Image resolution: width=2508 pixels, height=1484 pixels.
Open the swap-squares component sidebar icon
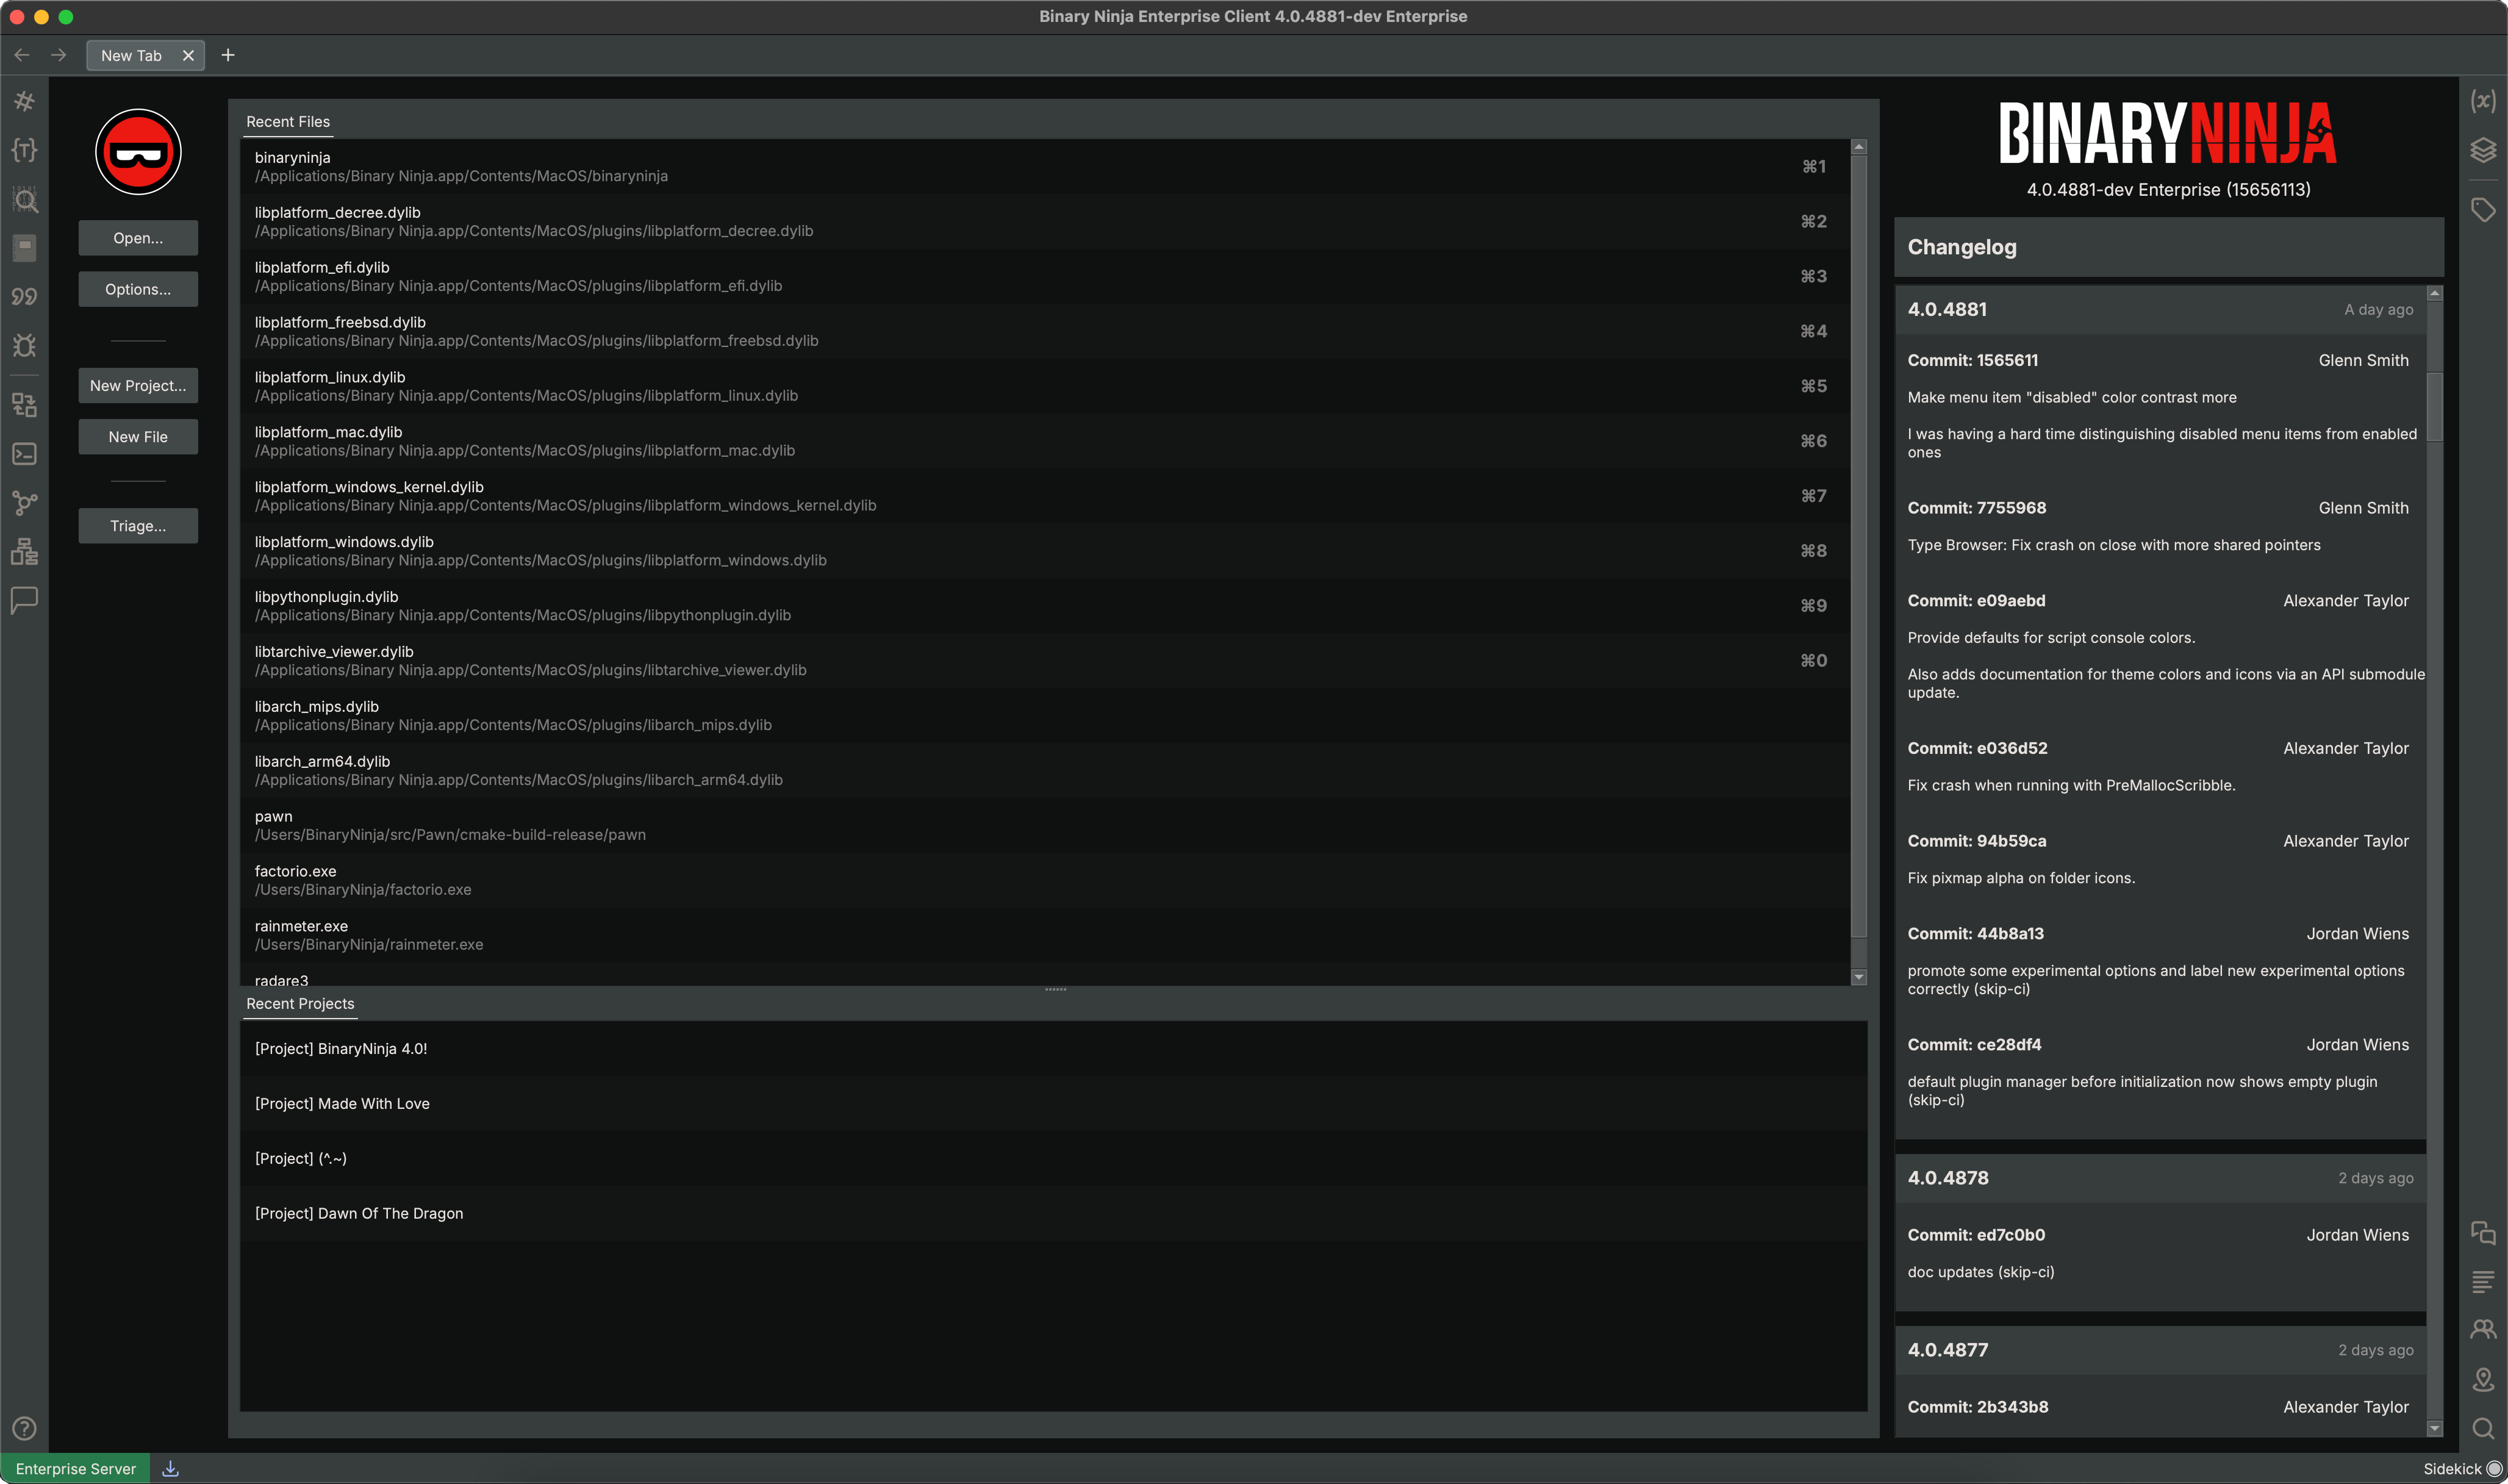[24, 405]
